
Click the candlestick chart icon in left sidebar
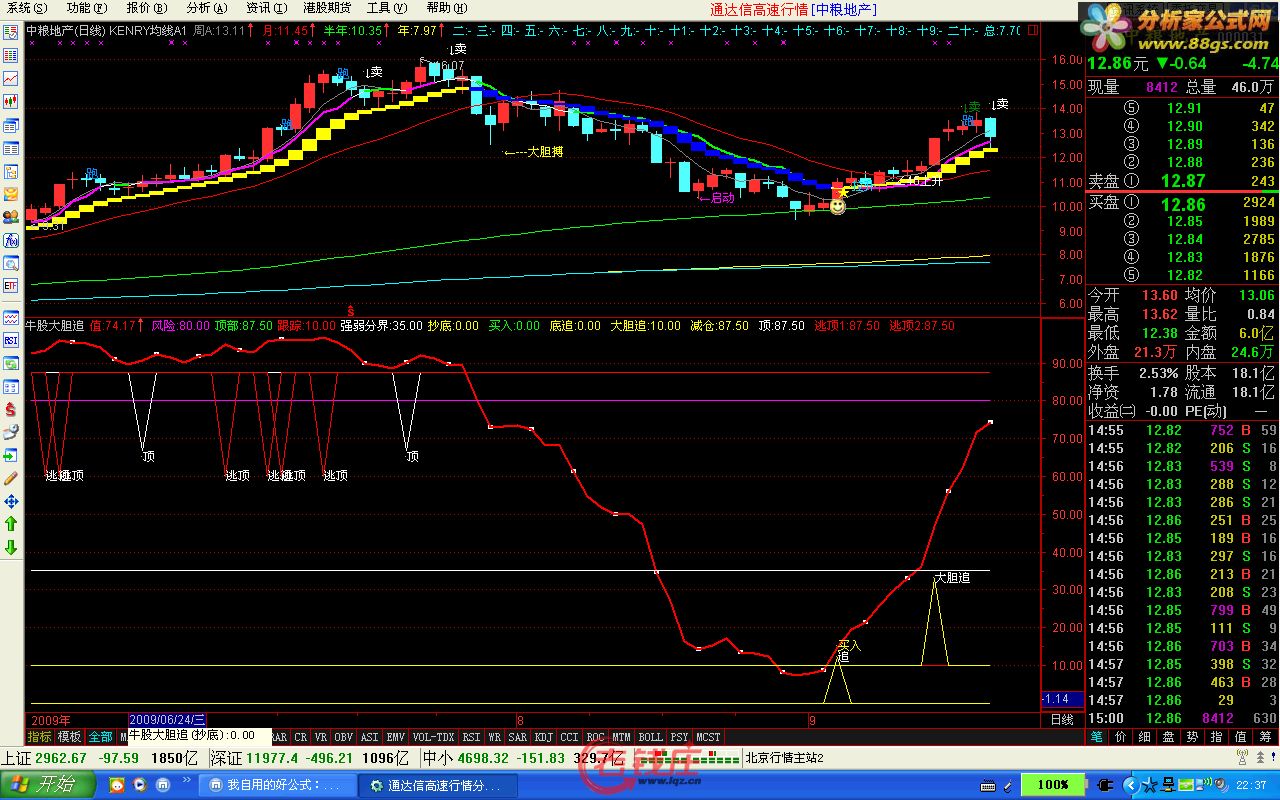coord(11,101)
